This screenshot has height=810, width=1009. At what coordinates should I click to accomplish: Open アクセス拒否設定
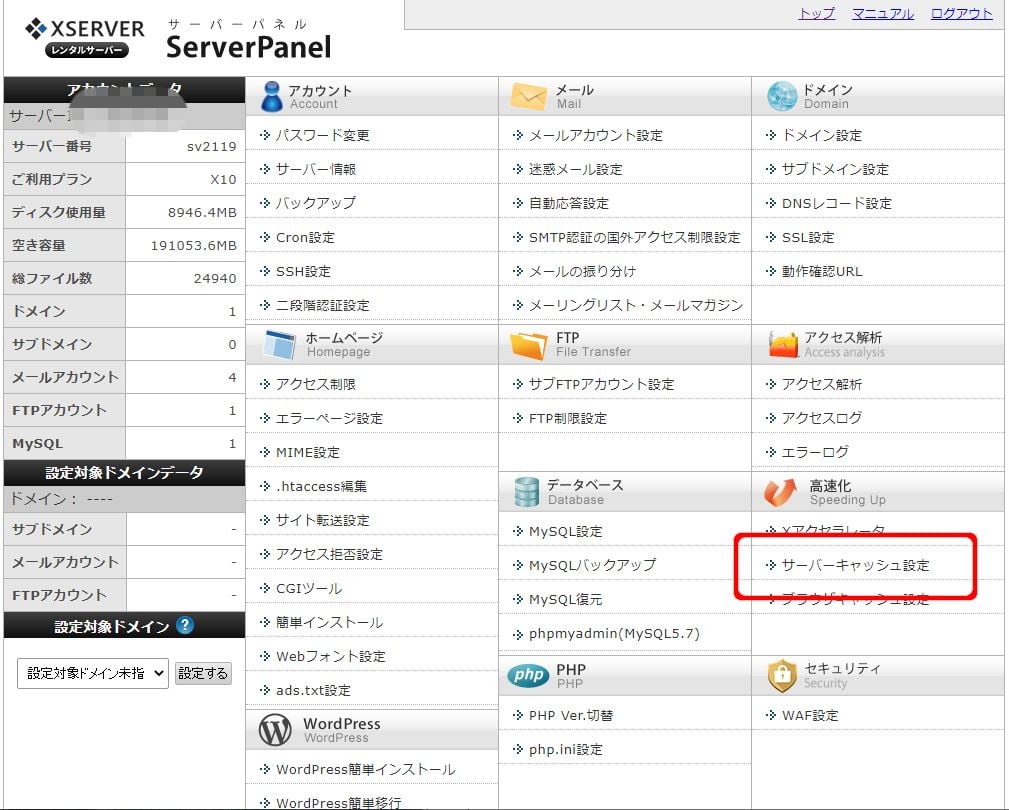(x=329, y=555)
